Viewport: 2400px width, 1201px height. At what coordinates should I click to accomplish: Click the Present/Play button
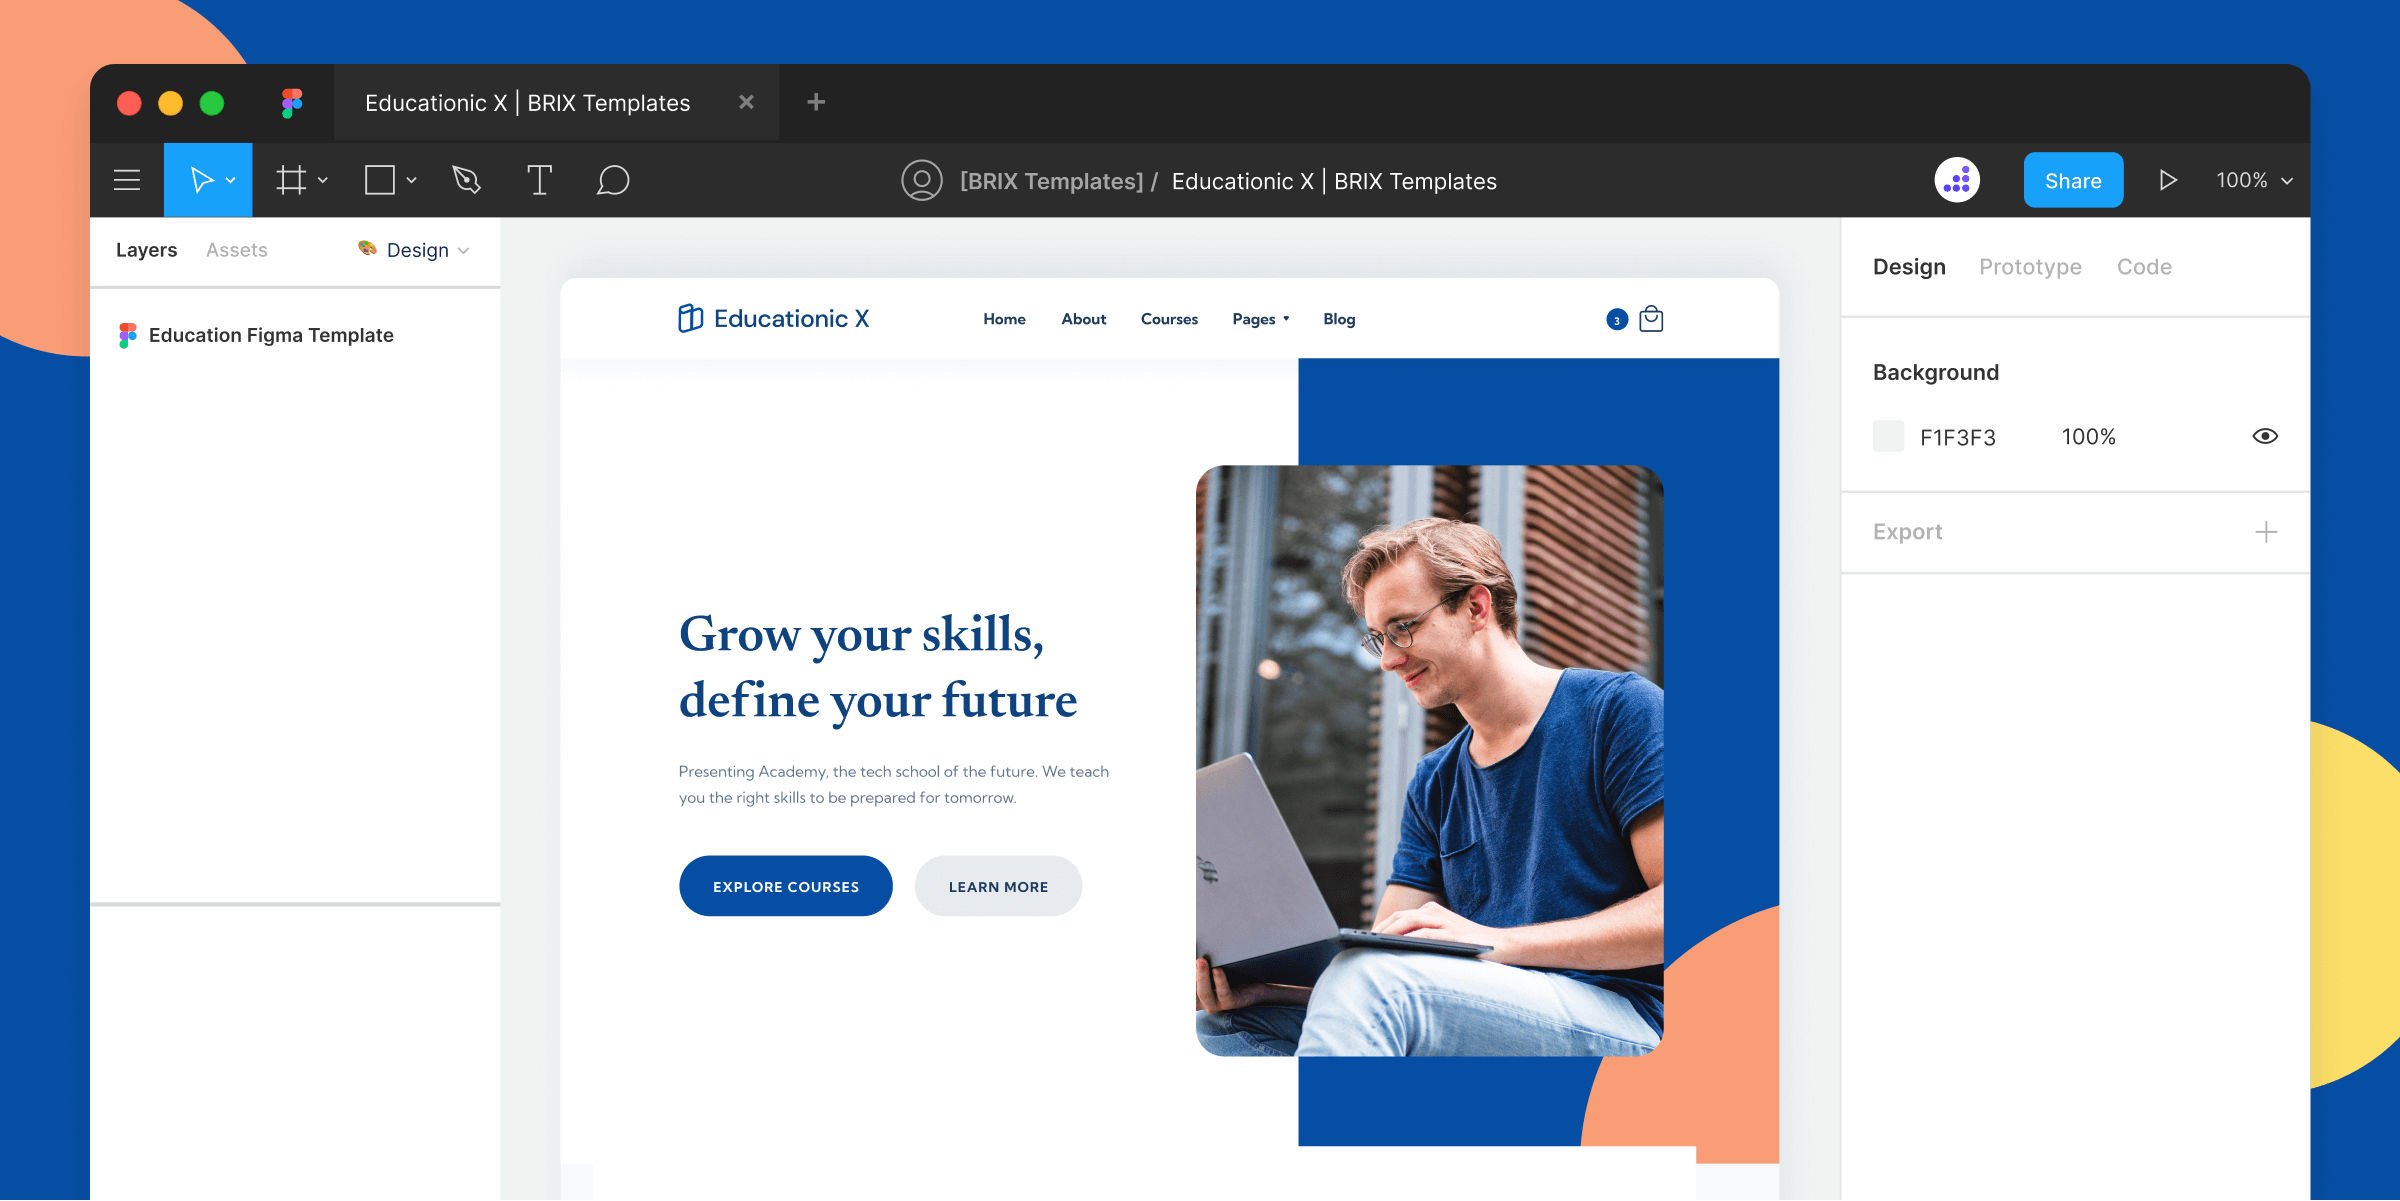click(x=2169, y=179)
